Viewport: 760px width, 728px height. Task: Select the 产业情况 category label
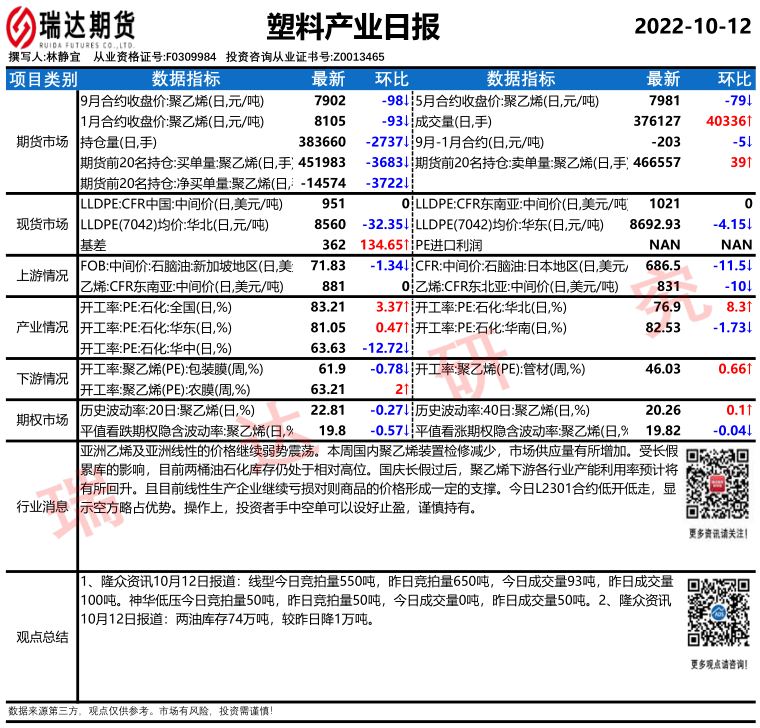[41, 327]
